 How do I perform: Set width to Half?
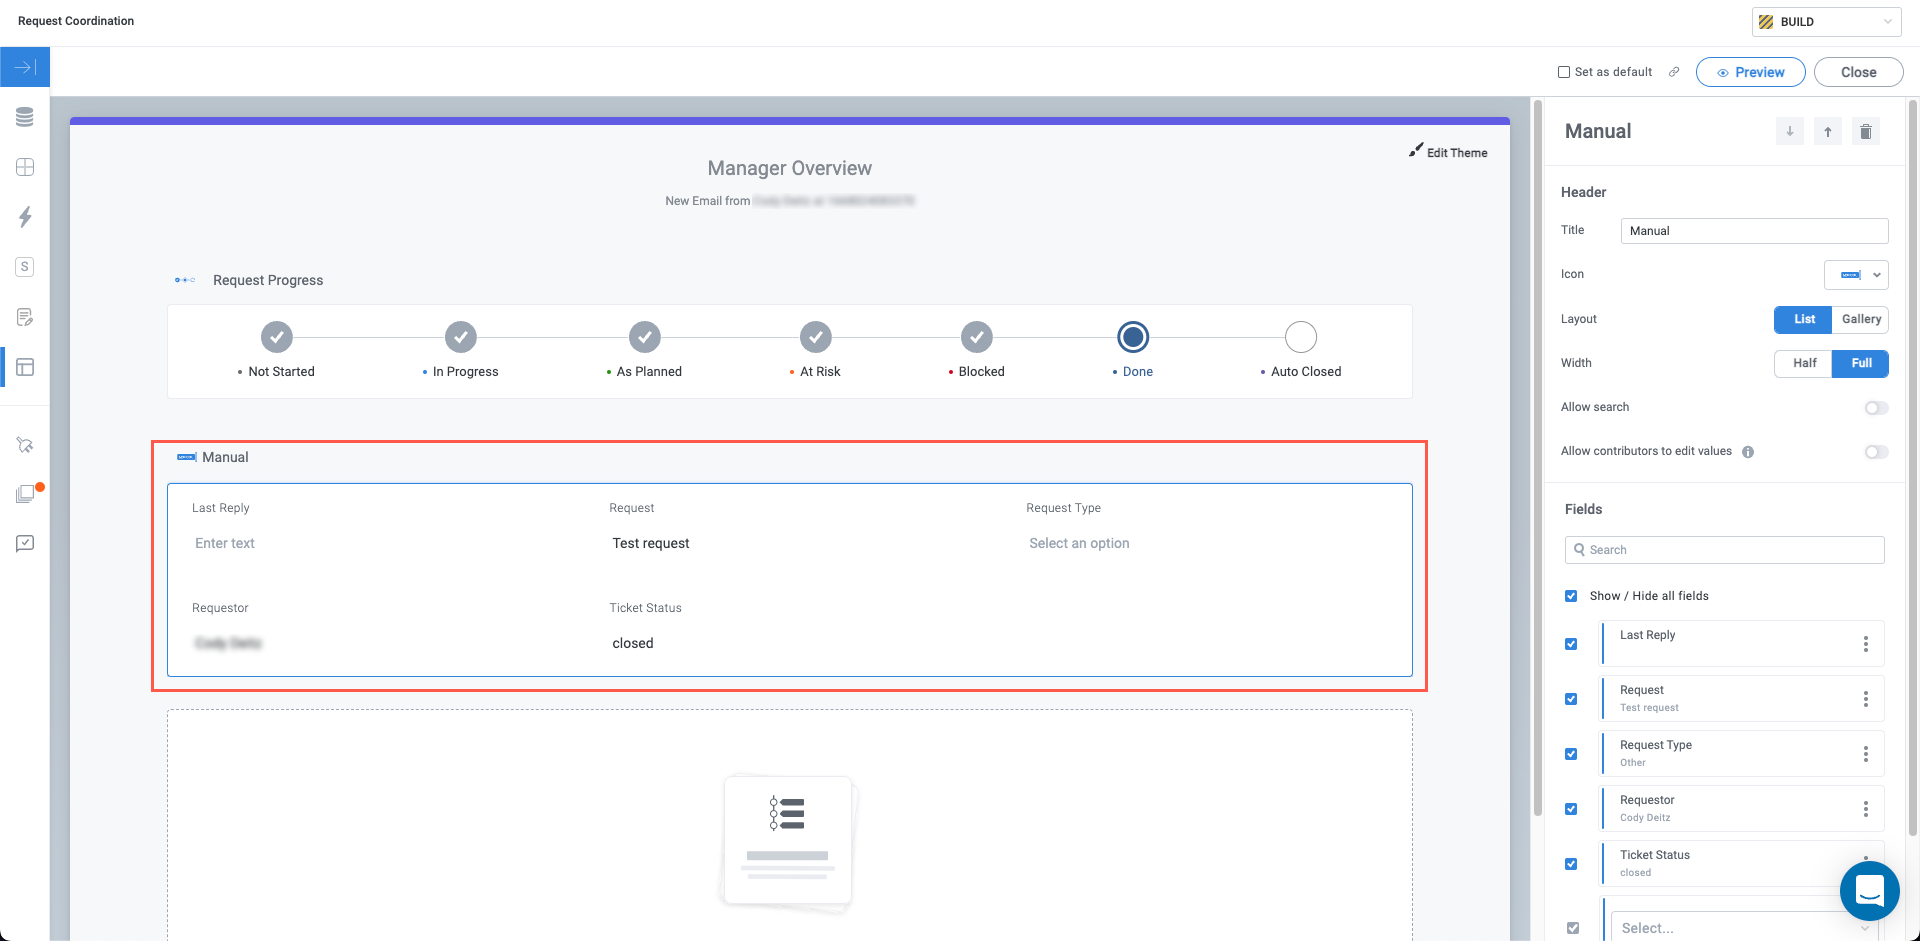pyautogui.click(x=1804, y=363)
